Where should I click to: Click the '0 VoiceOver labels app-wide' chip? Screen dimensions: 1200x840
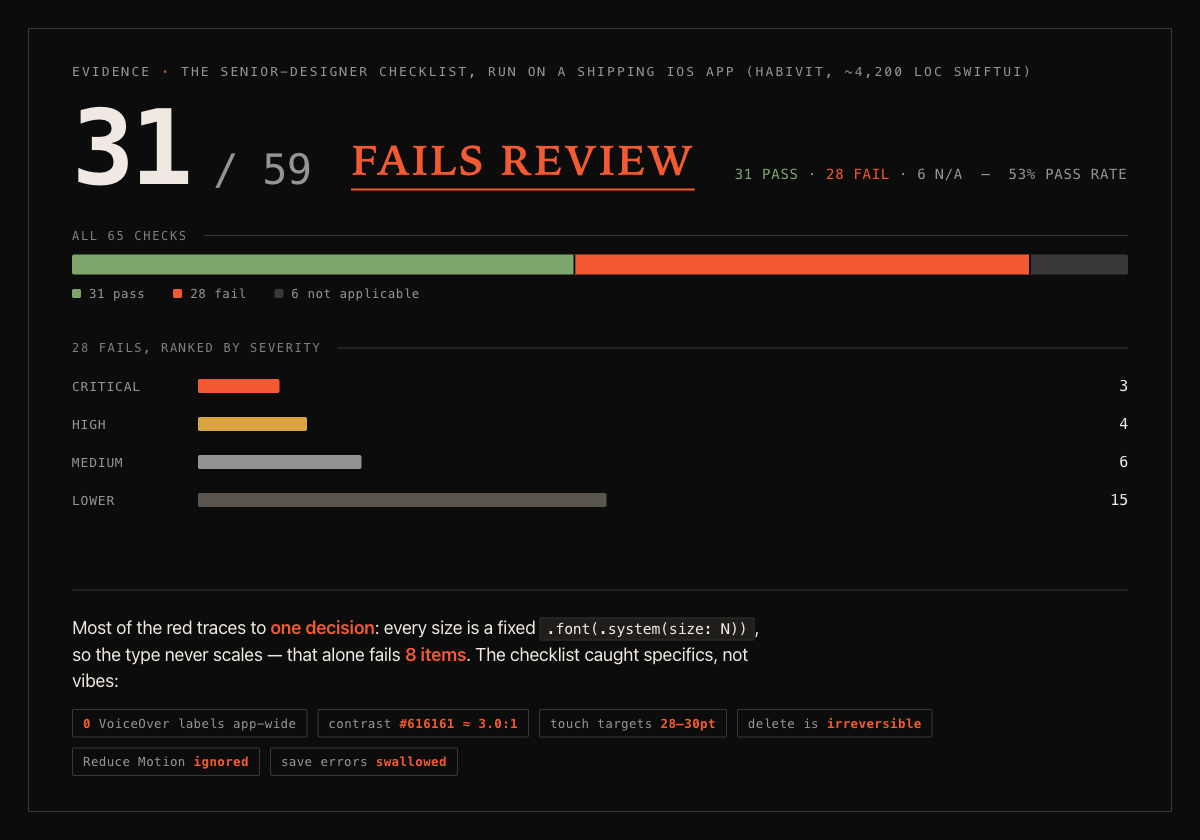click(190, 723)
